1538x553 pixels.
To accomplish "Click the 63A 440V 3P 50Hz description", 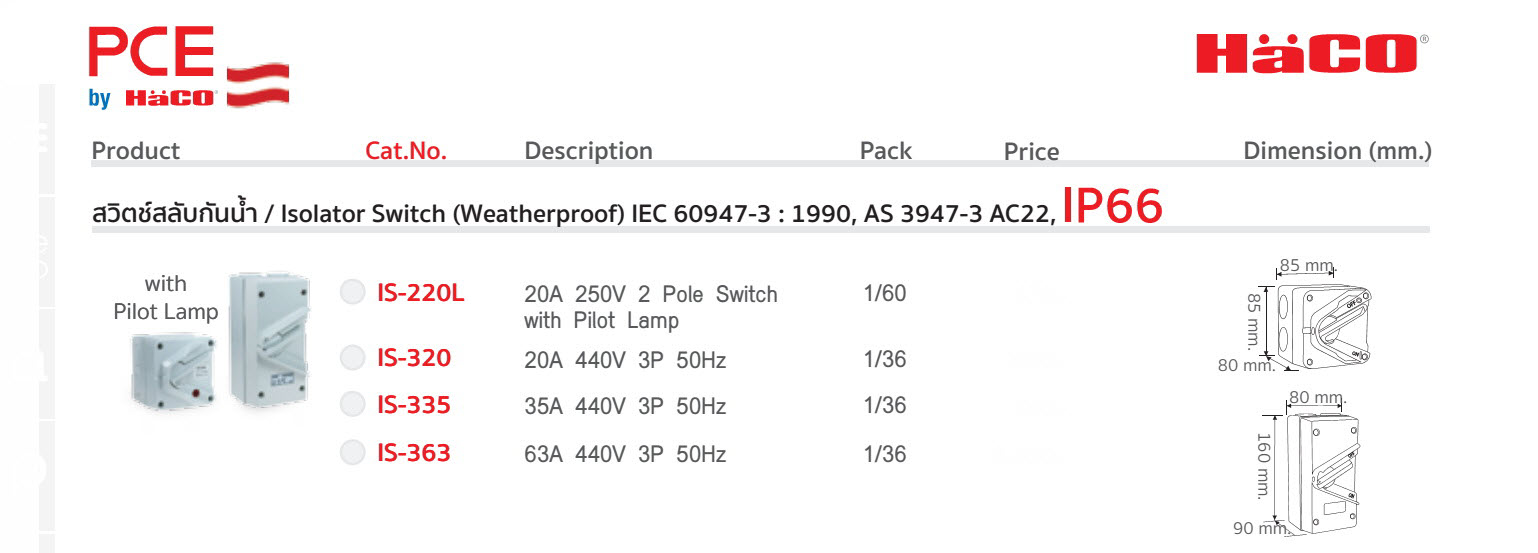I will [x=625, y=455].
